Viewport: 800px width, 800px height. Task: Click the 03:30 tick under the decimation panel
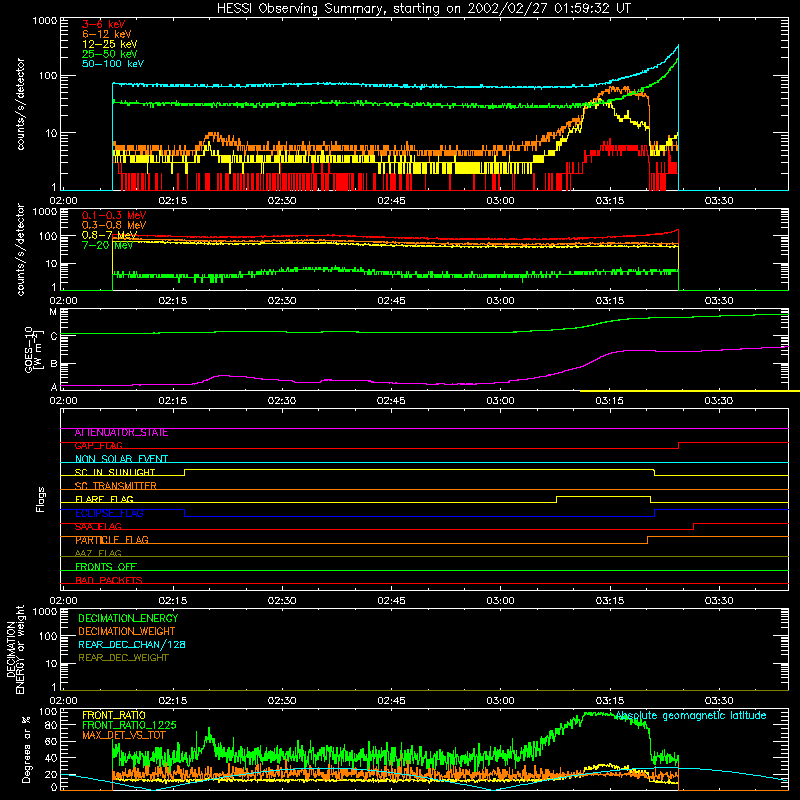(x=719, y=701)
